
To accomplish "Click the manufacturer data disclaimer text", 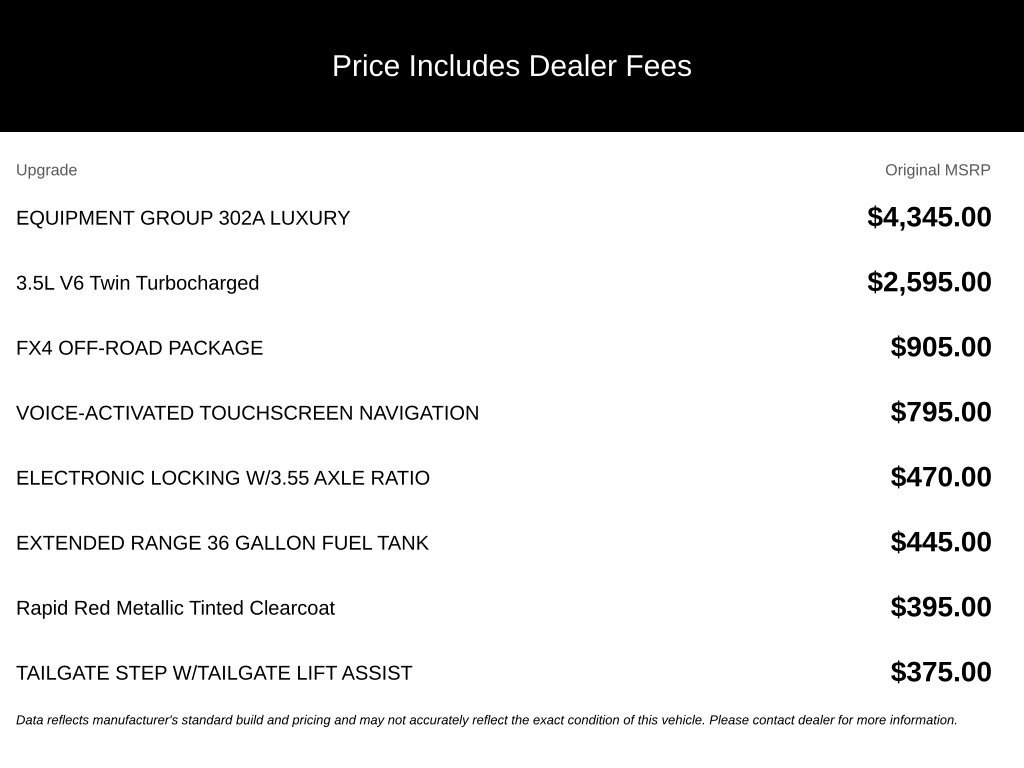I will [487, 720].
